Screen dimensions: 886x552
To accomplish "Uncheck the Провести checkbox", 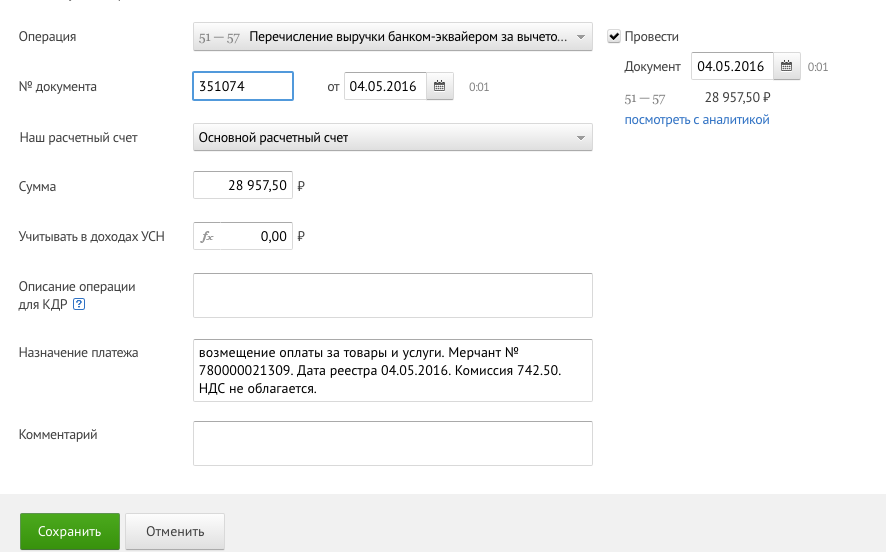I will click(614, 37).
